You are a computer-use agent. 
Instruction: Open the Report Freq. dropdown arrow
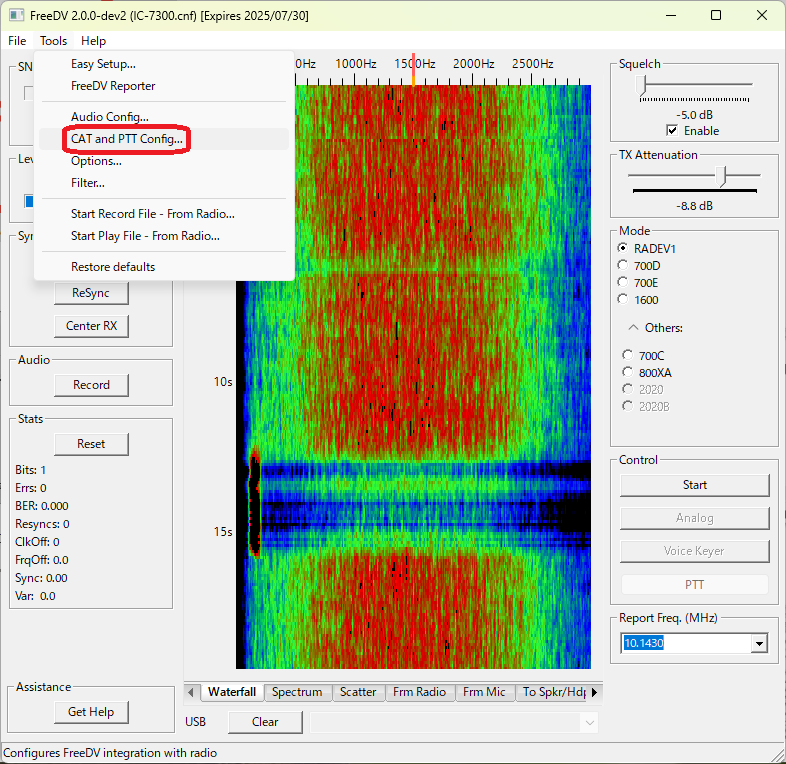pos(760,644)
